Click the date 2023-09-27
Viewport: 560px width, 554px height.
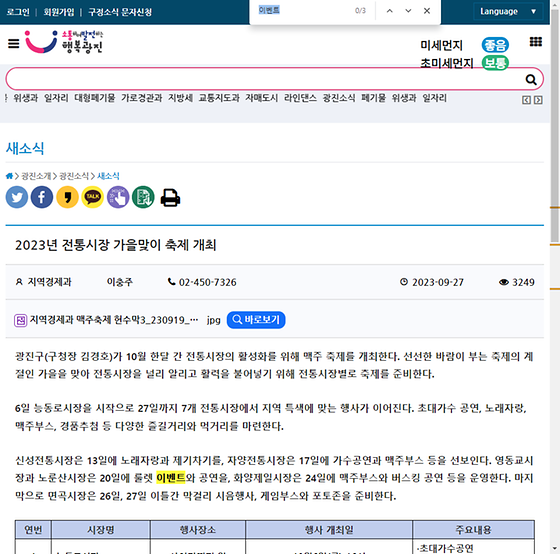438,282
